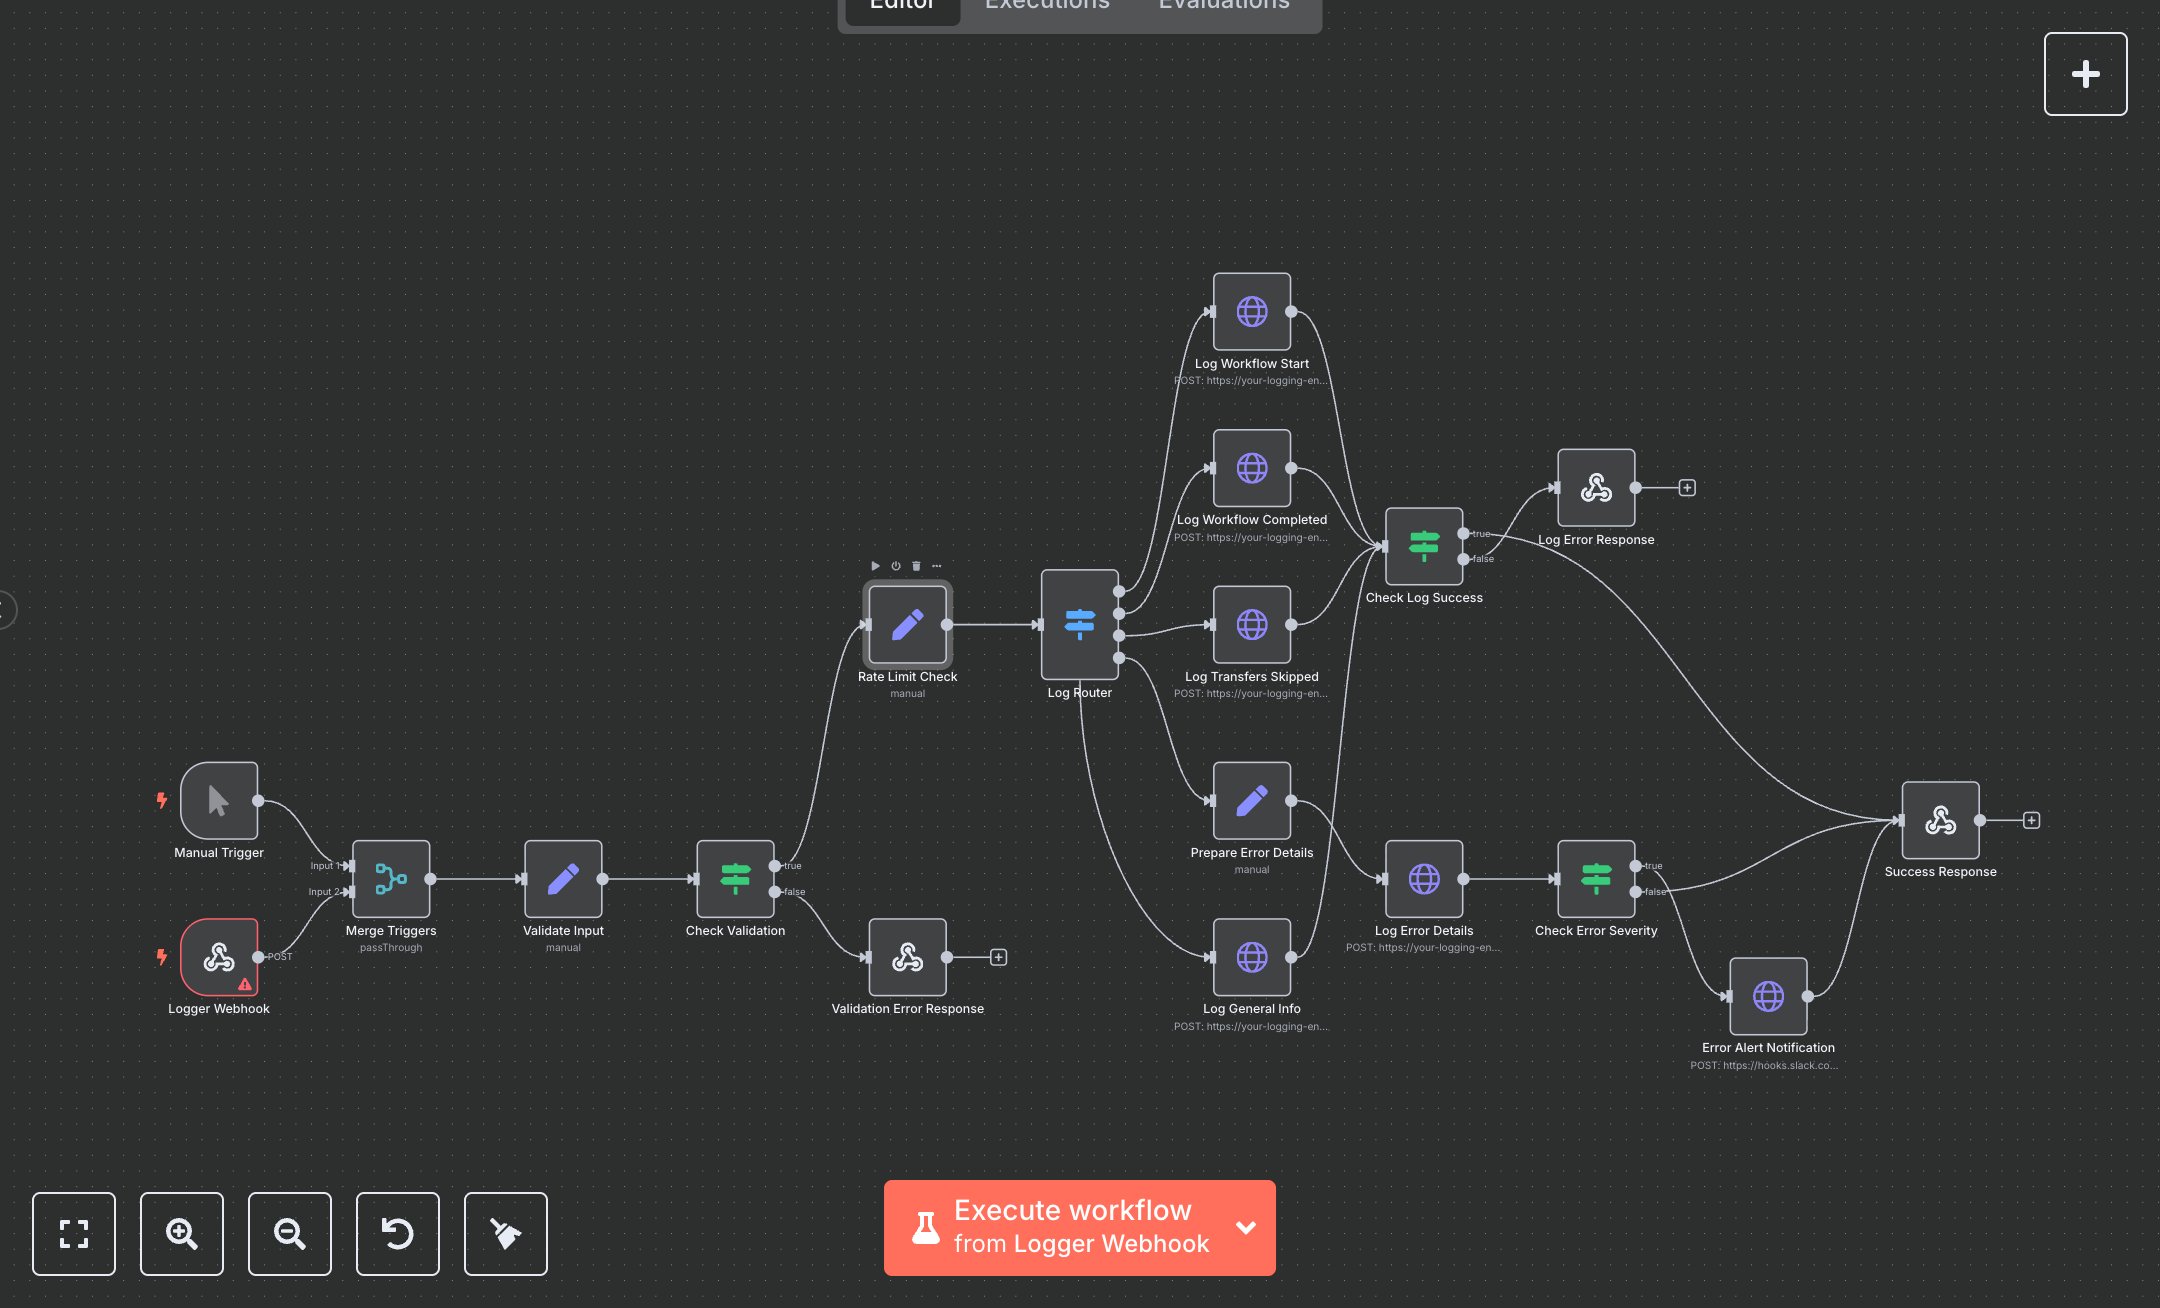Zoom out of the canvas

coord(289,1234)
